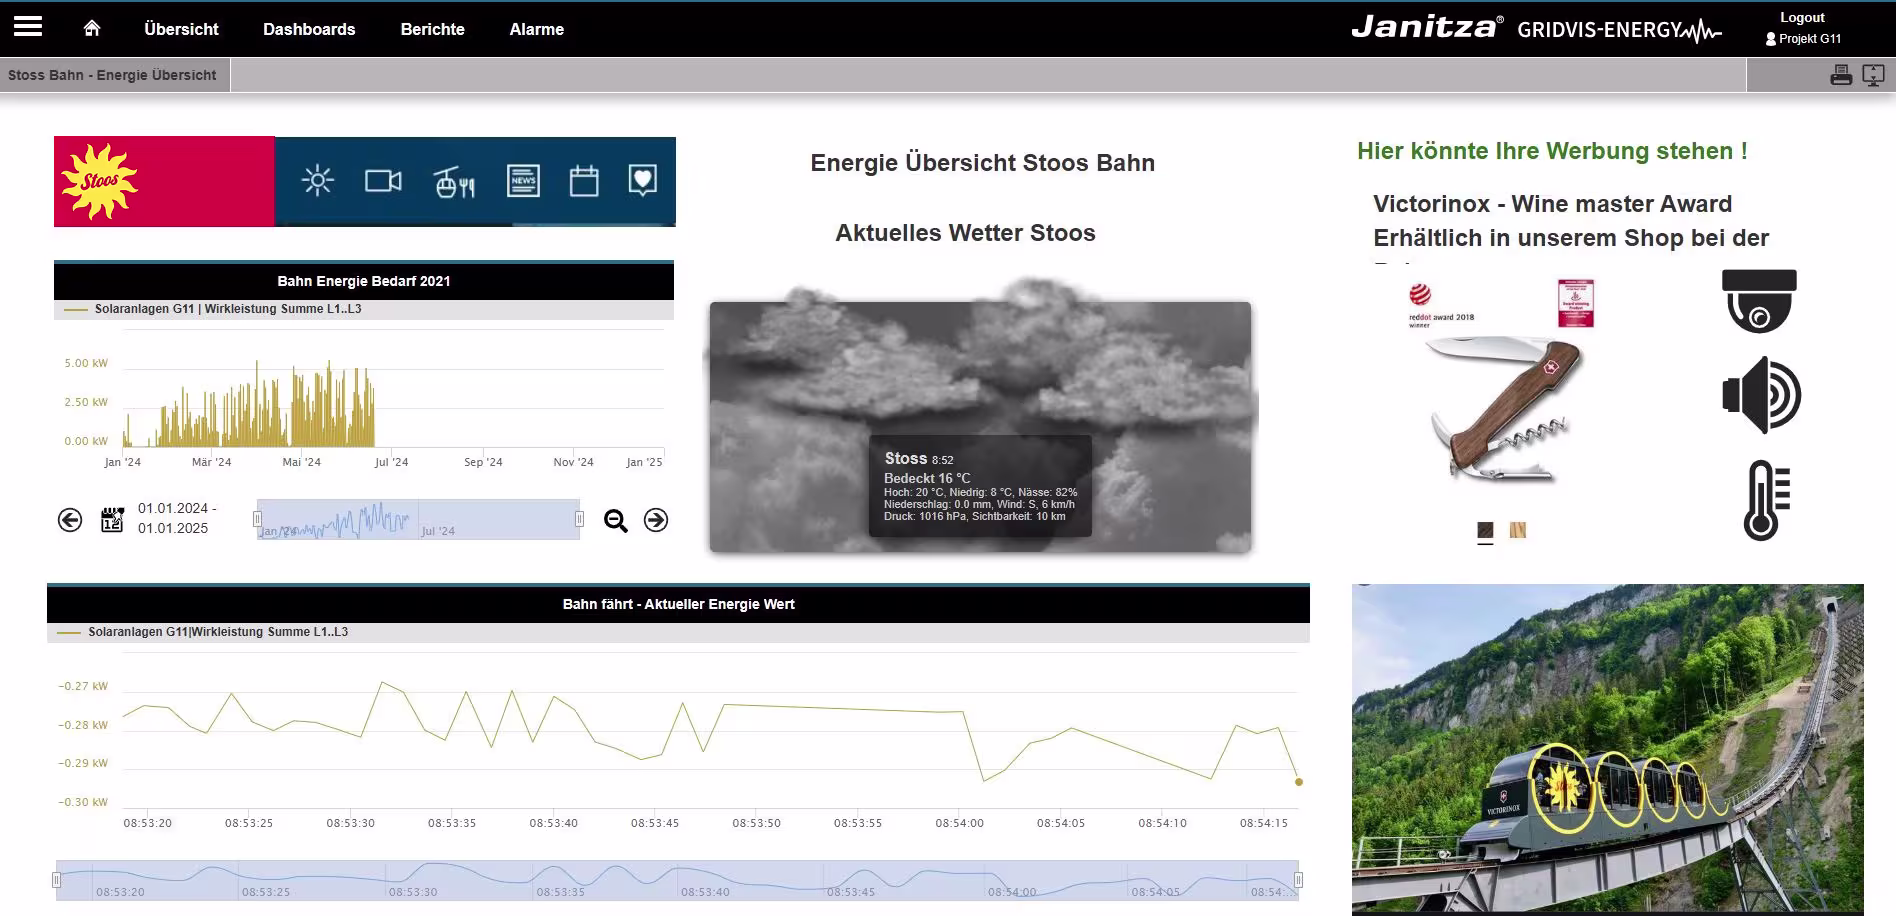Viewport: 1896px width, 916px height.
Task: Select the dark wood color swatch
Action: coord(1485,530)
